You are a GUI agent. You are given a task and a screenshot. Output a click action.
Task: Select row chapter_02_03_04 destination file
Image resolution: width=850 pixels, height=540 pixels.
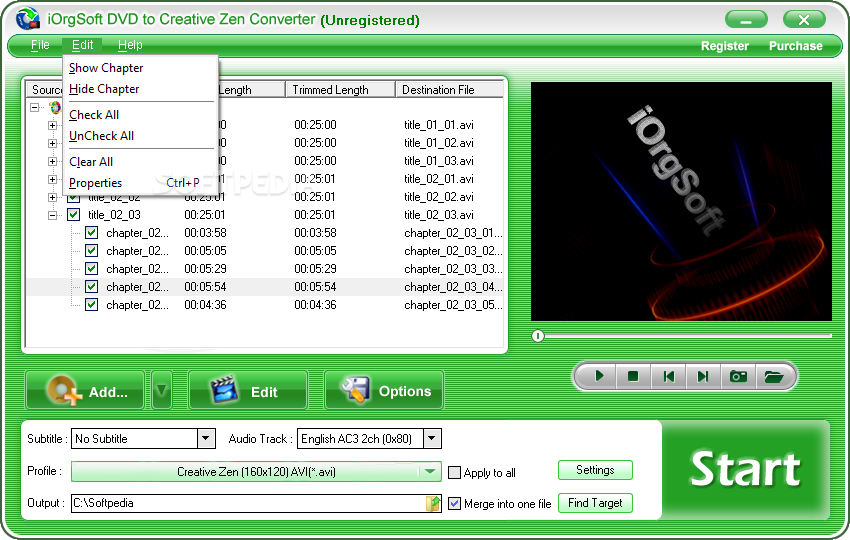[453, 287]
